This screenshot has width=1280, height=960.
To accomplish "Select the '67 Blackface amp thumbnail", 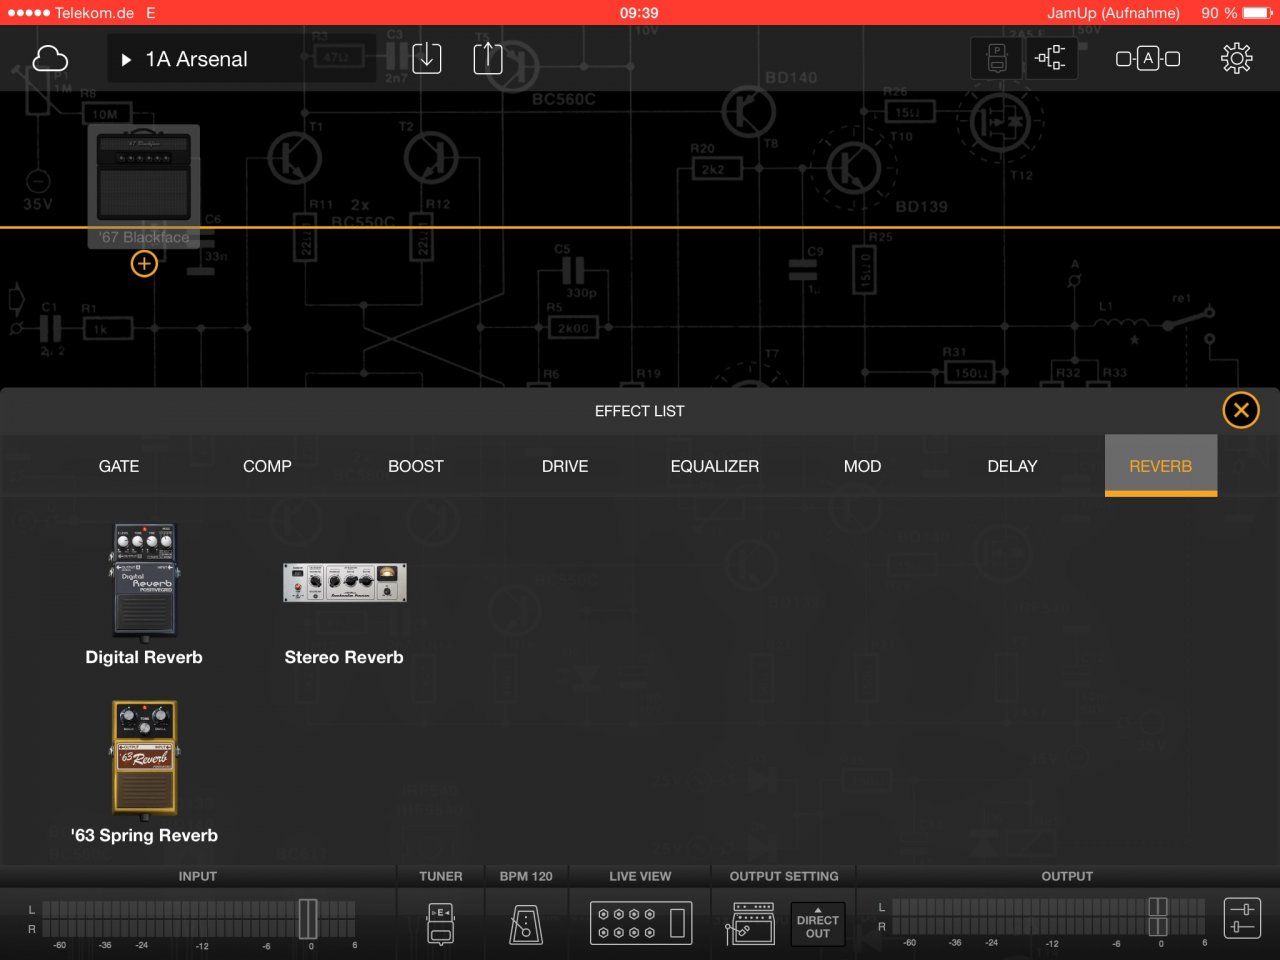I will pos(144,186).
